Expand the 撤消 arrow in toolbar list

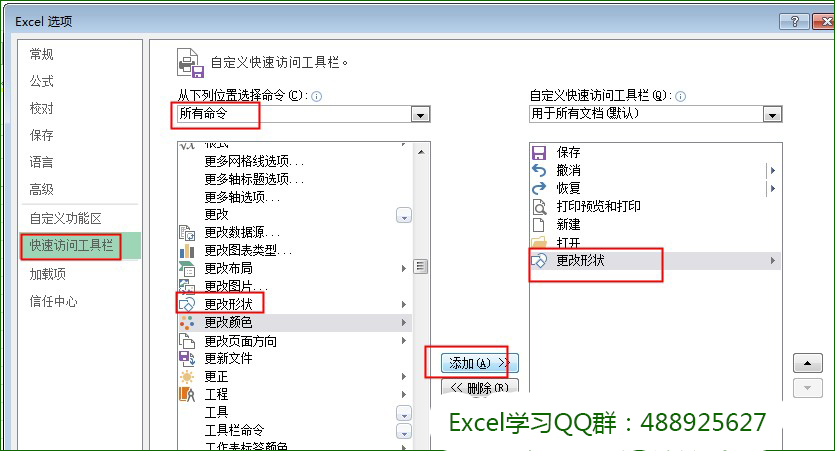tap(772, 170)
